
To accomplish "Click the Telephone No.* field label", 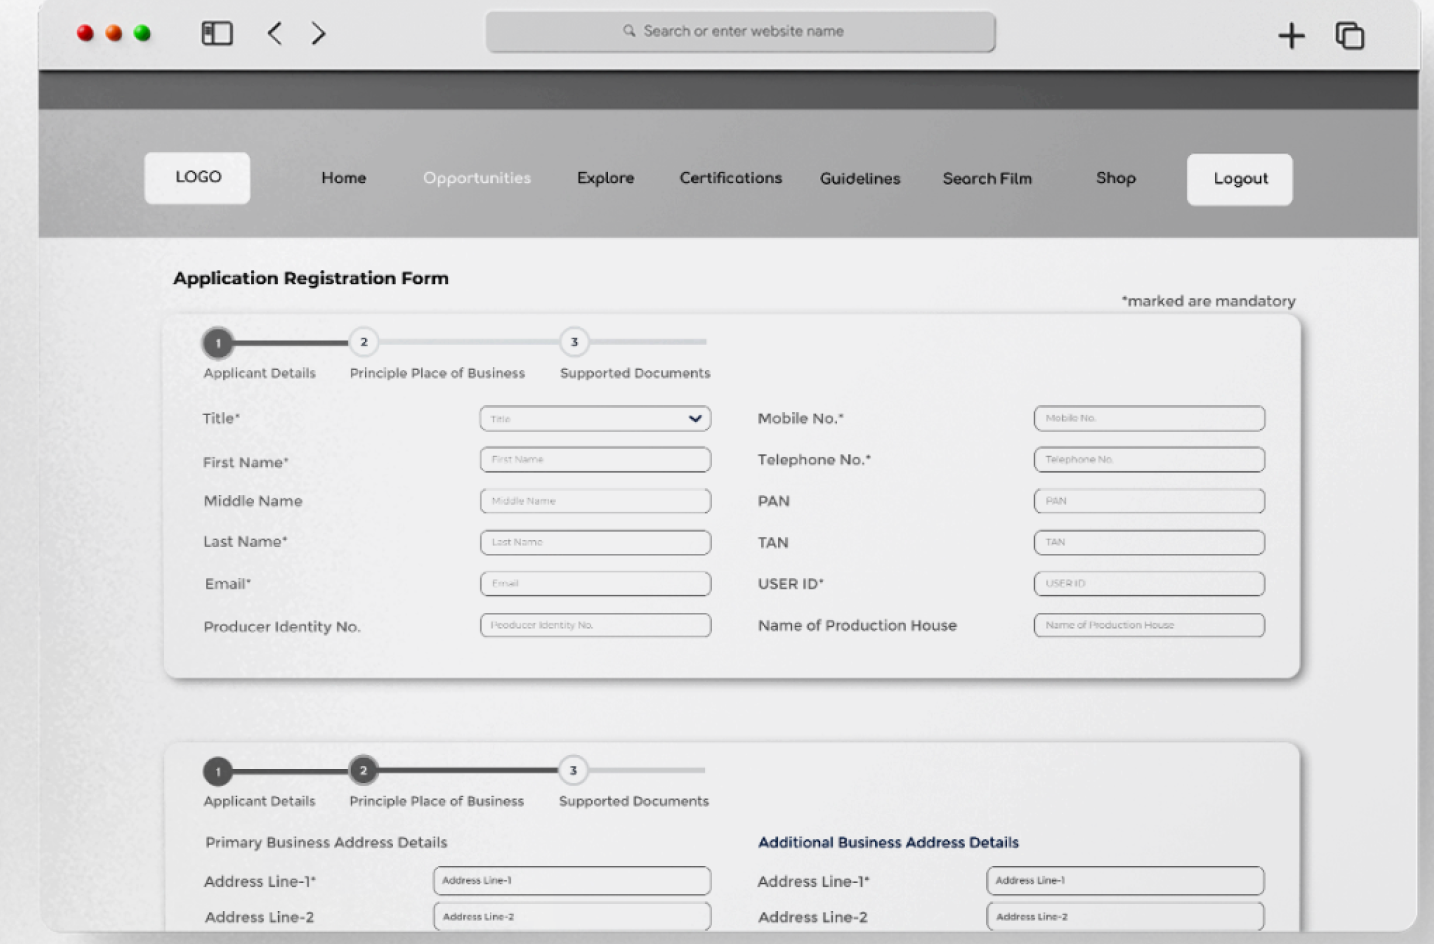I will [x=814, y=459].
